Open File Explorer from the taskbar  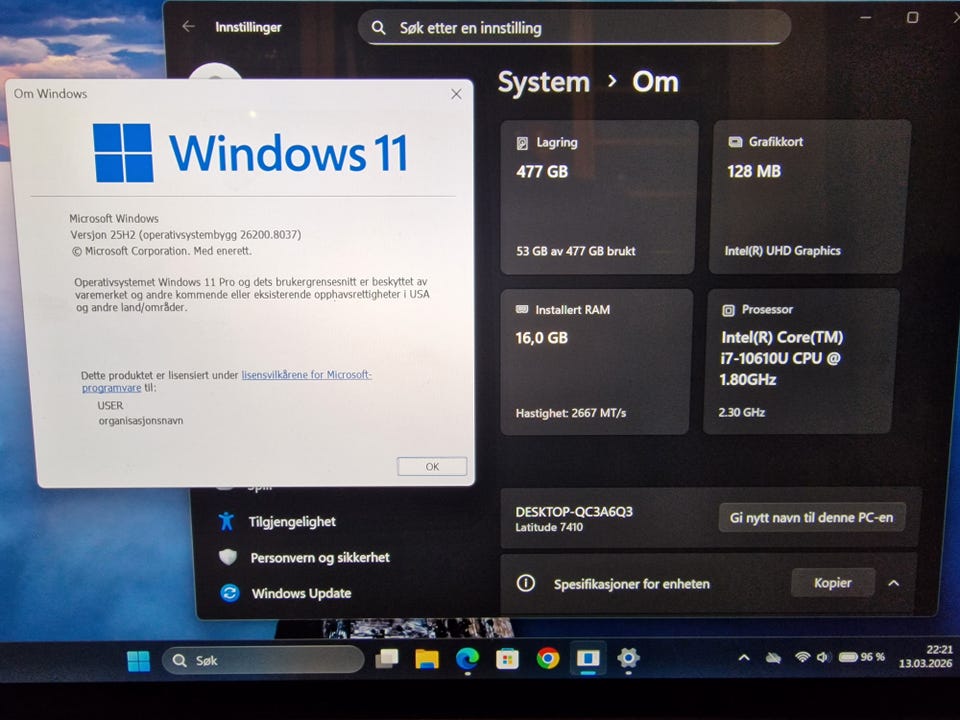[427, 659]
